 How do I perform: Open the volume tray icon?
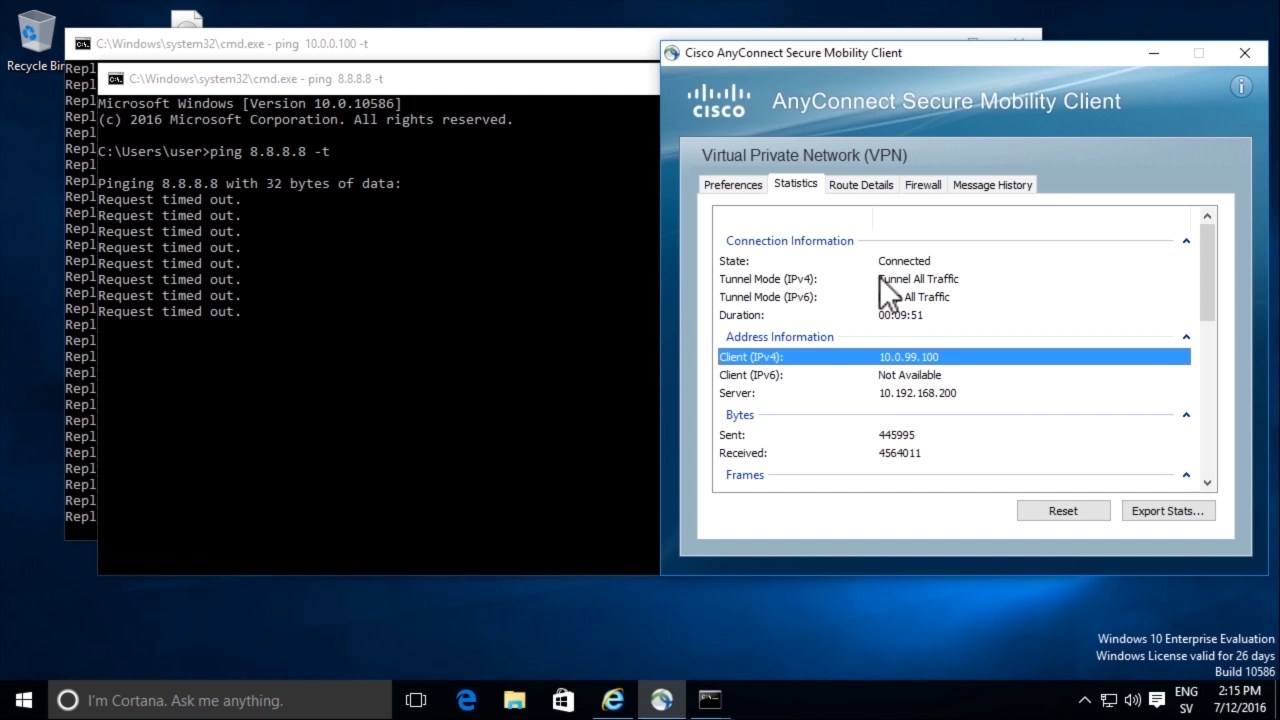coord(1133,700)
